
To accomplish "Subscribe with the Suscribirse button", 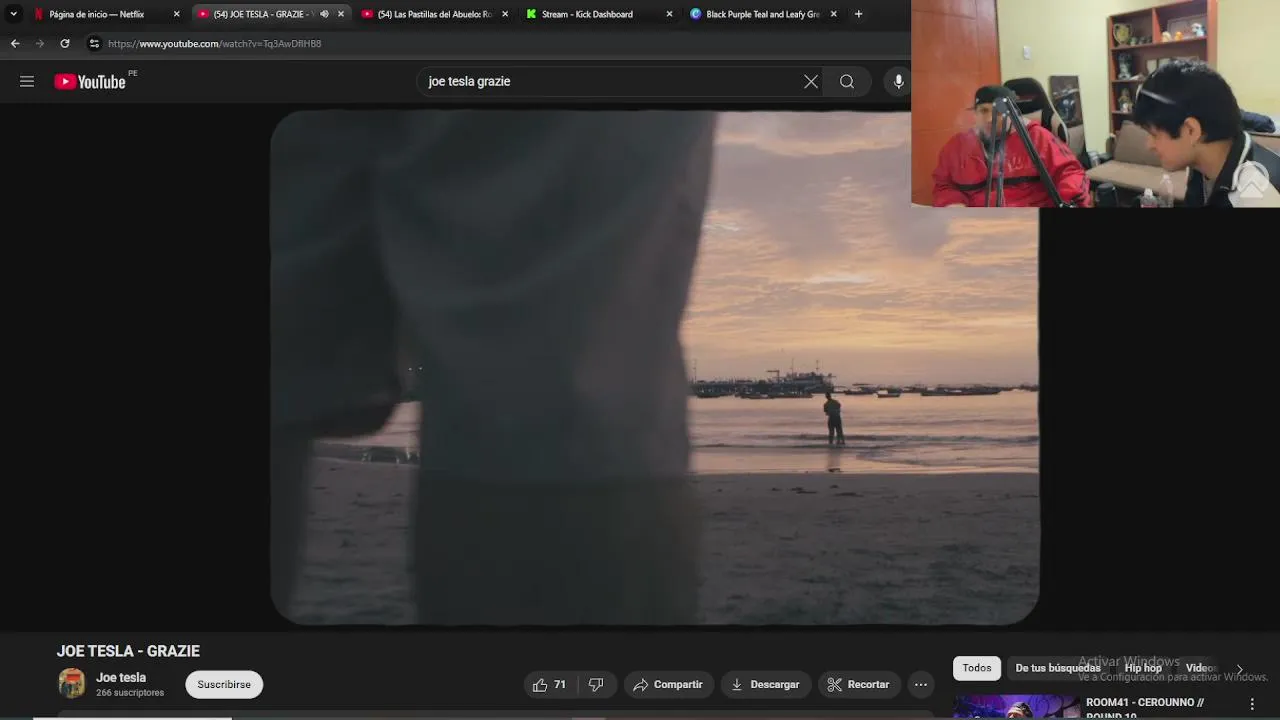I will point(224,684).
